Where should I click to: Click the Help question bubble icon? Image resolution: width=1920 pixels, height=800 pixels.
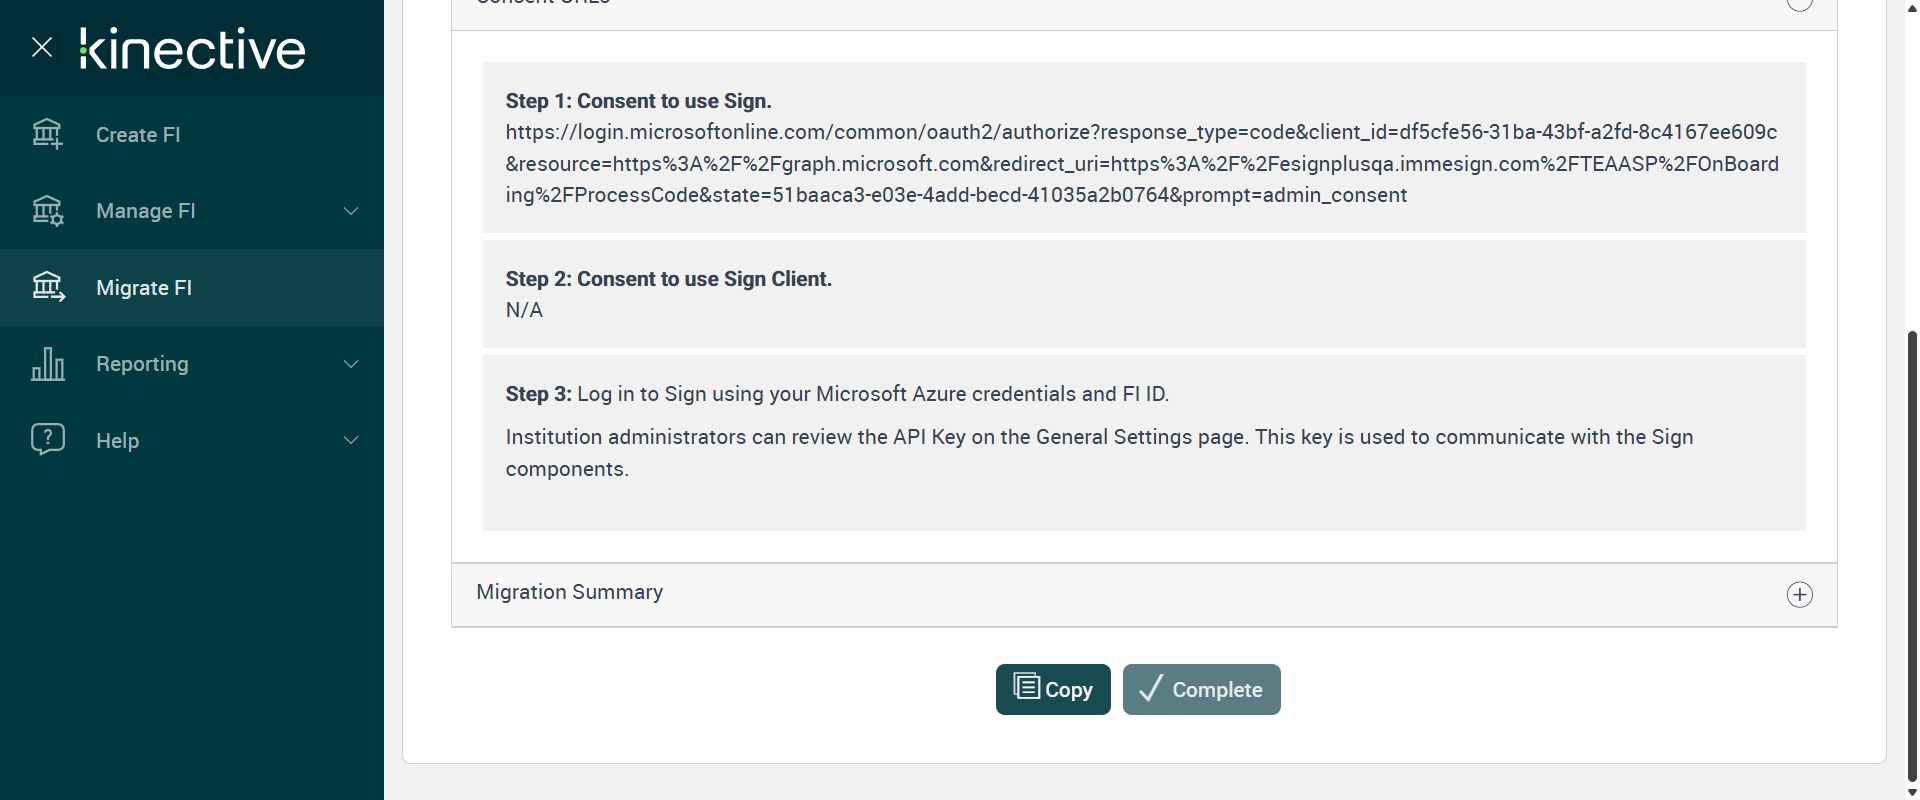click(47, 439)
